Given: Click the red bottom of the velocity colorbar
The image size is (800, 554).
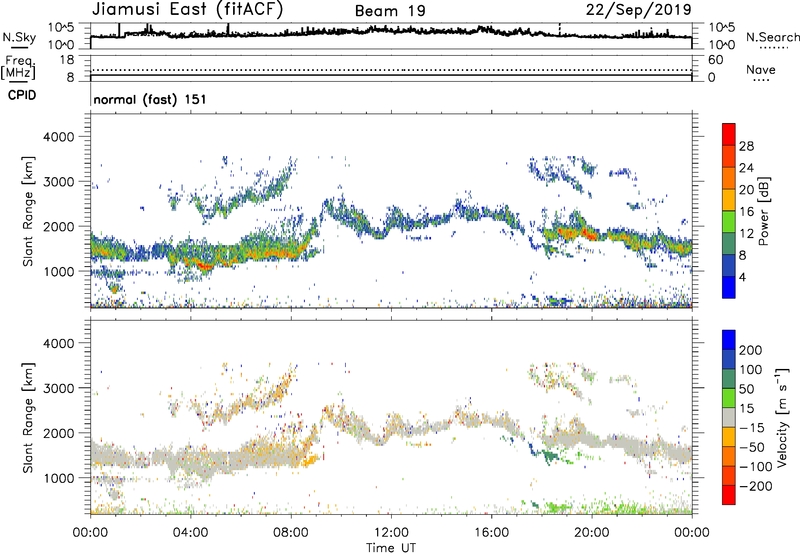Looking at the screenshot, I should click(729, 495).
